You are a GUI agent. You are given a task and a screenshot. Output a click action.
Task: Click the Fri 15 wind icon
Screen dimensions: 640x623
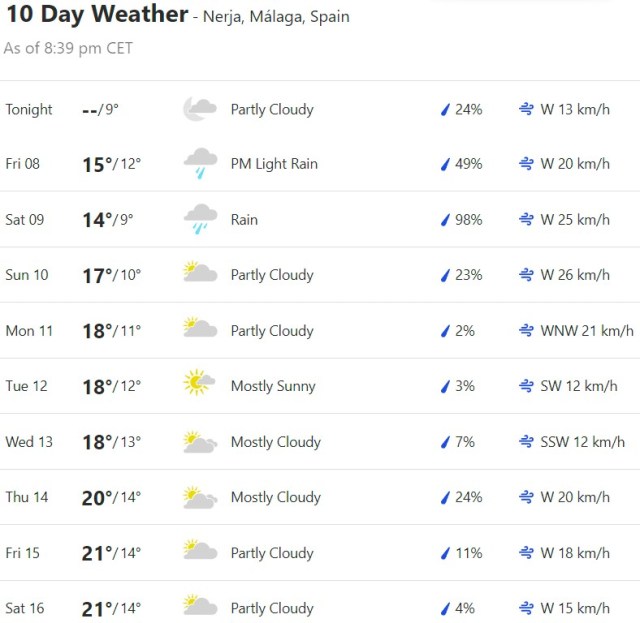pos(526,552)
